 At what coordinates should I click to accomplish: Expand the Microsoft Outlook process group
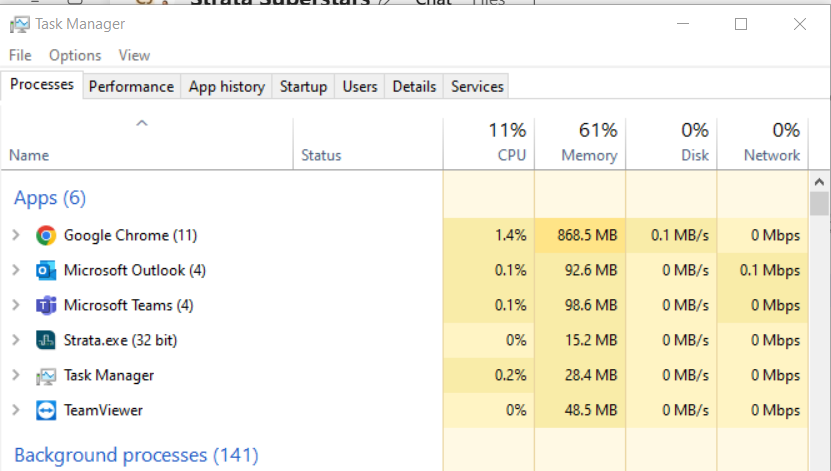pos(16,271)
